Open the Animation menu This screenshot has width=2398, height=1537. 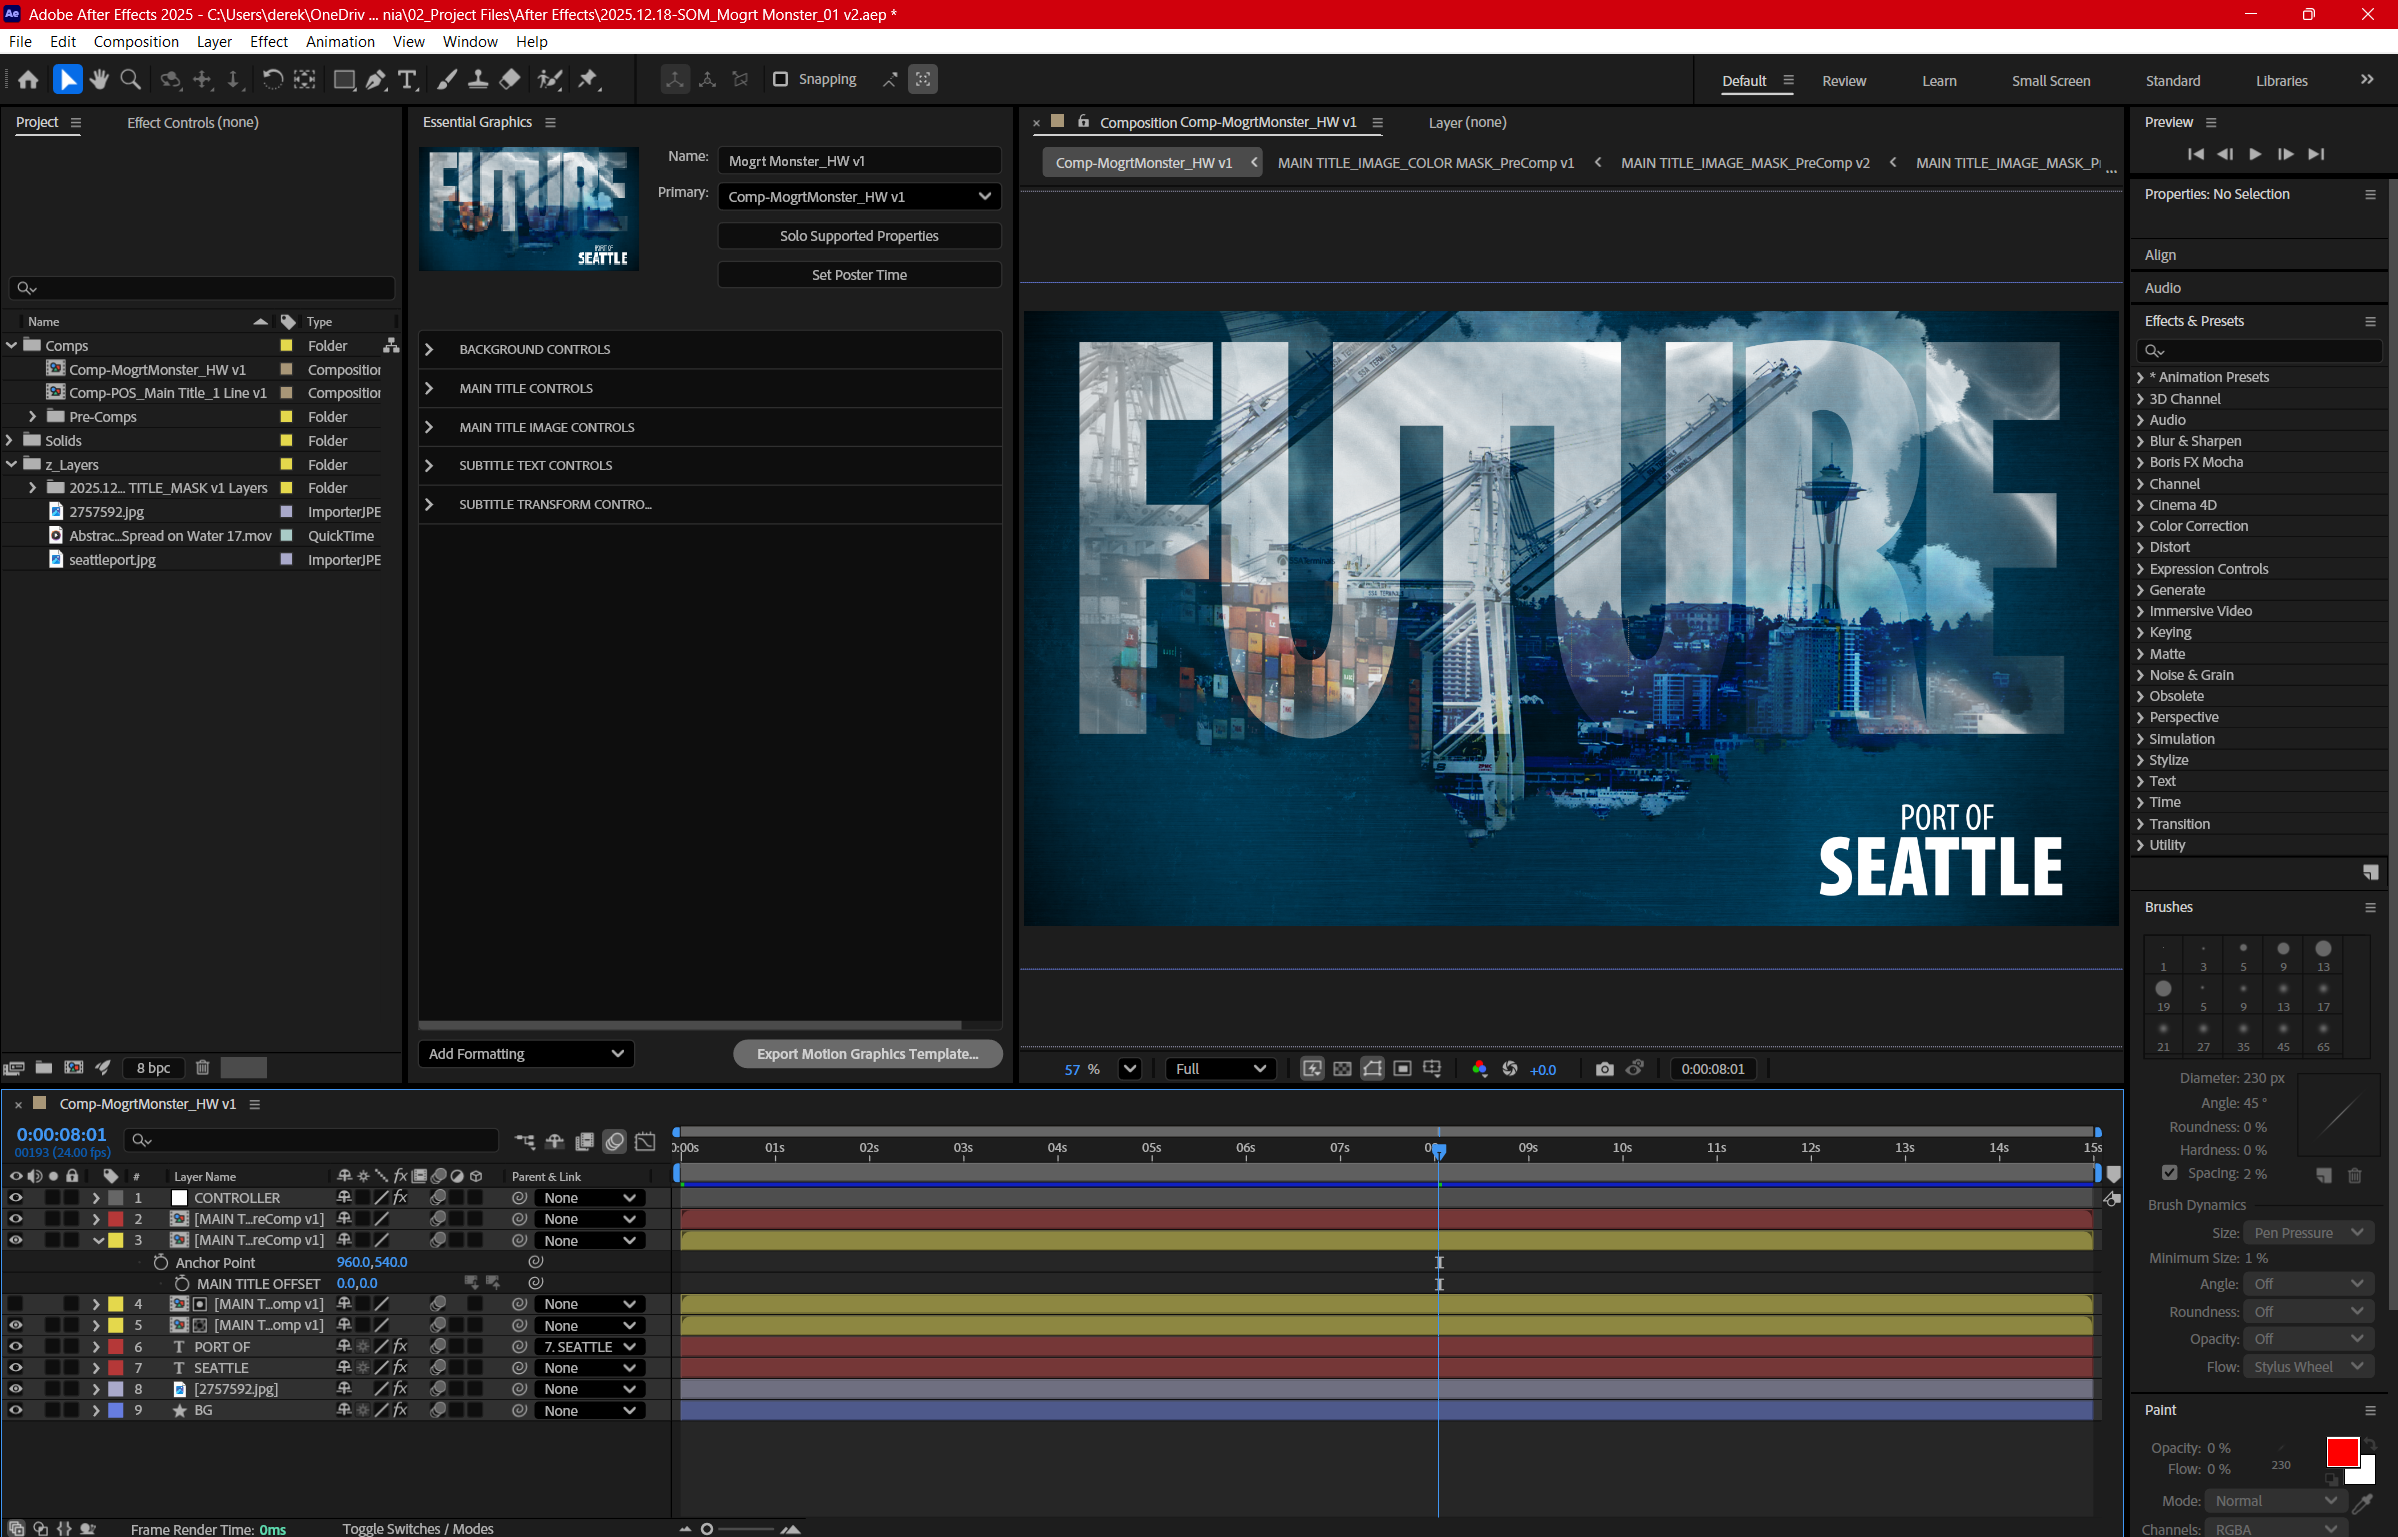coord(340,42)
